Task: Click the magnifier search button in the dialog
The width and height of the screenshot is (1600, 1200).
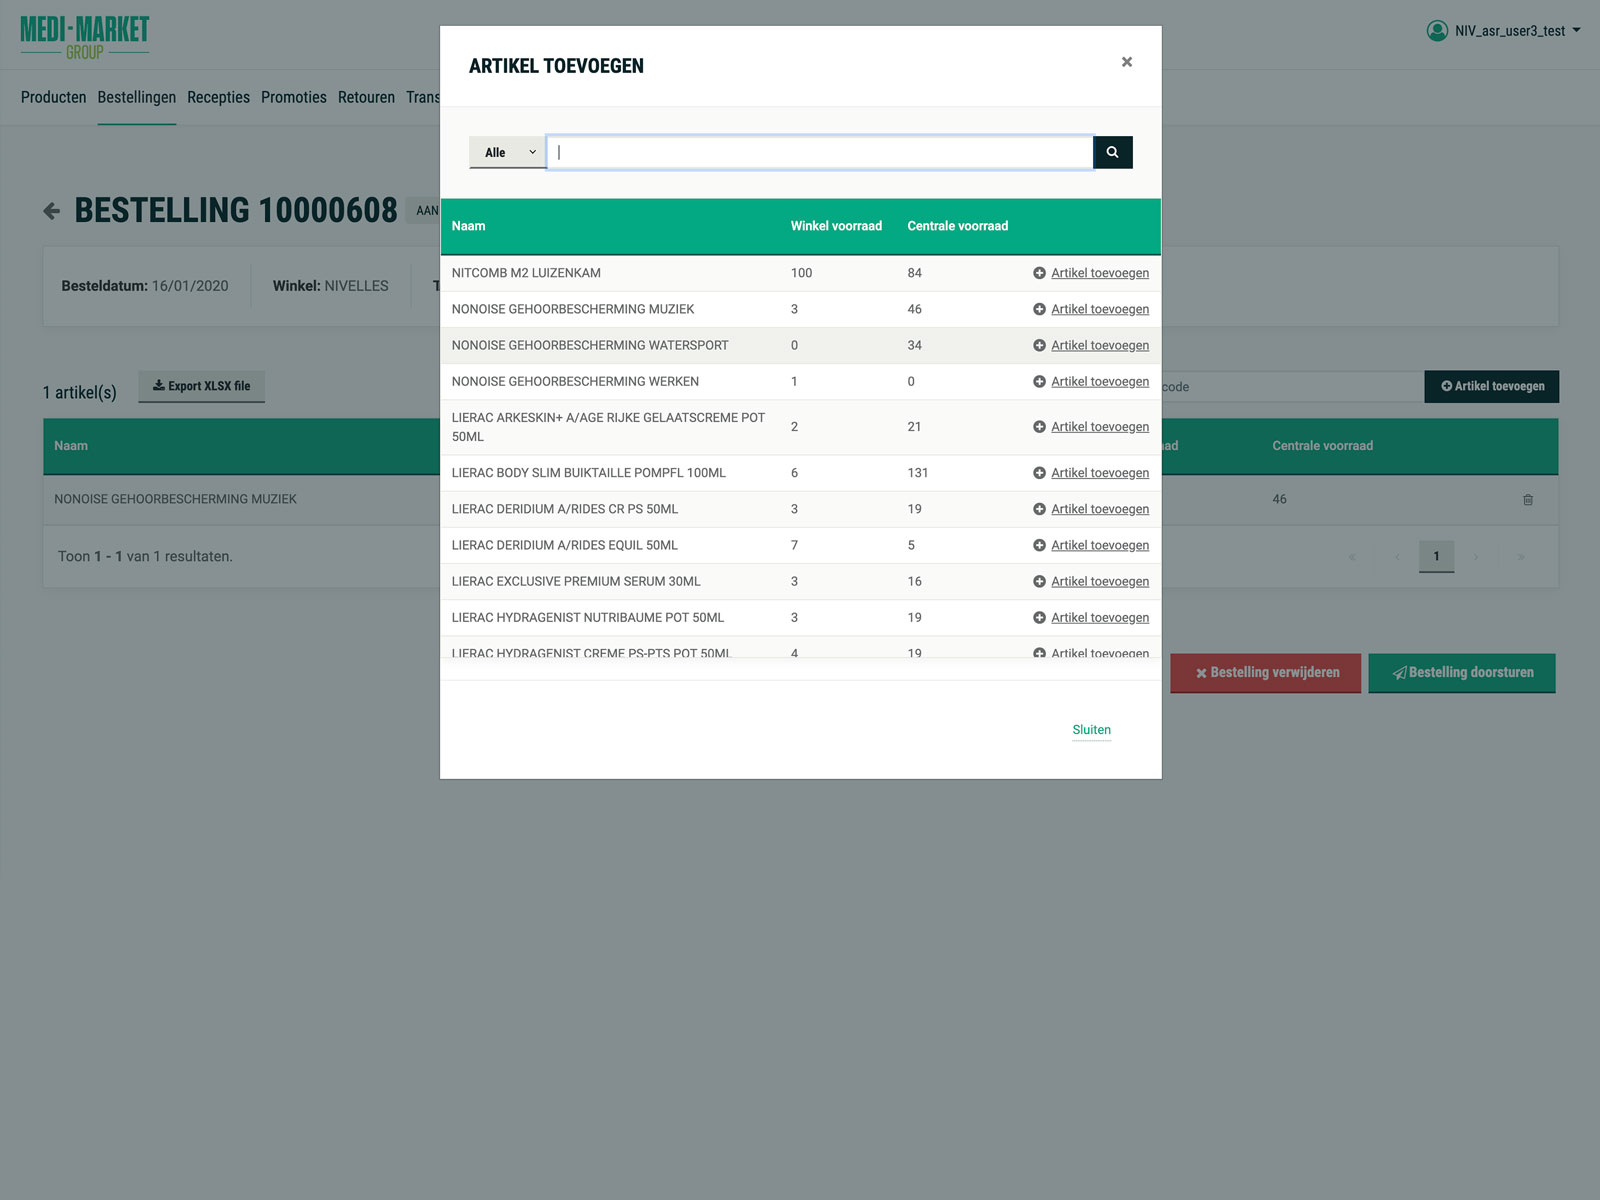Action: click(1112, 152)
